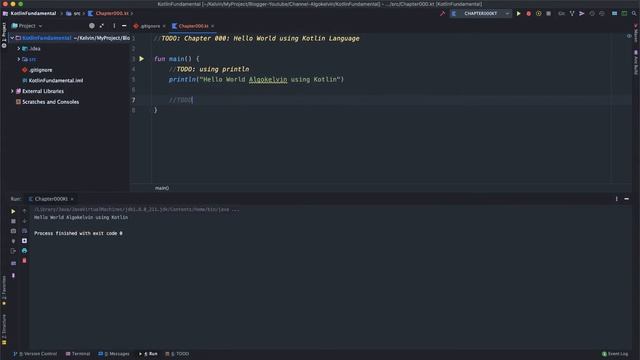This screenshot has height=360, width=640.
Task: Click the println code line in editor
Action: [x=256, y=80]
